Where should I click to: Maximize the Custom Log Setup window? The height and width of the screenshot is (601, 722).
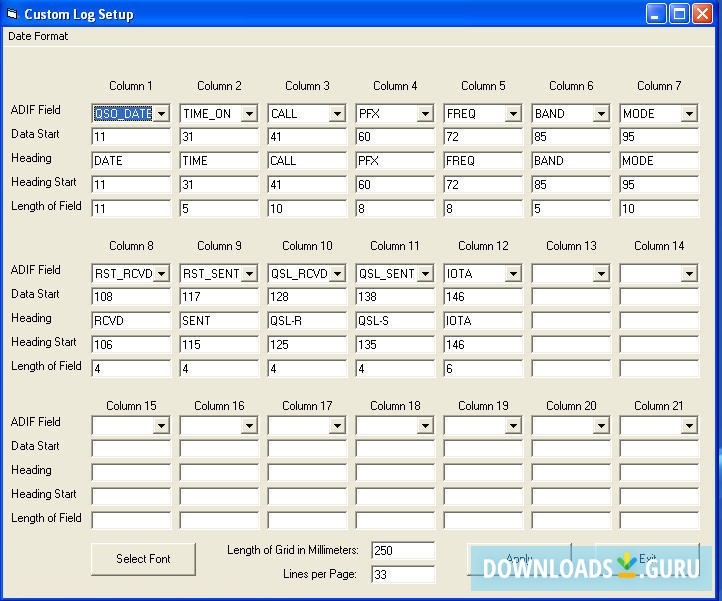tap(679, 14)
